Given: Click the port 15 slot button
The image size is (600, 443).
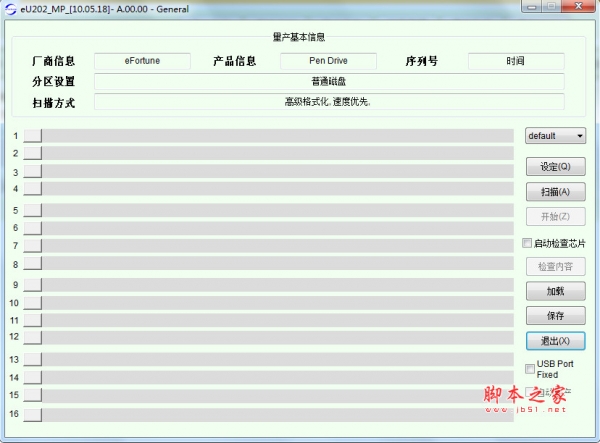Looking at the screenshot, I should click(x=33, y=395).
